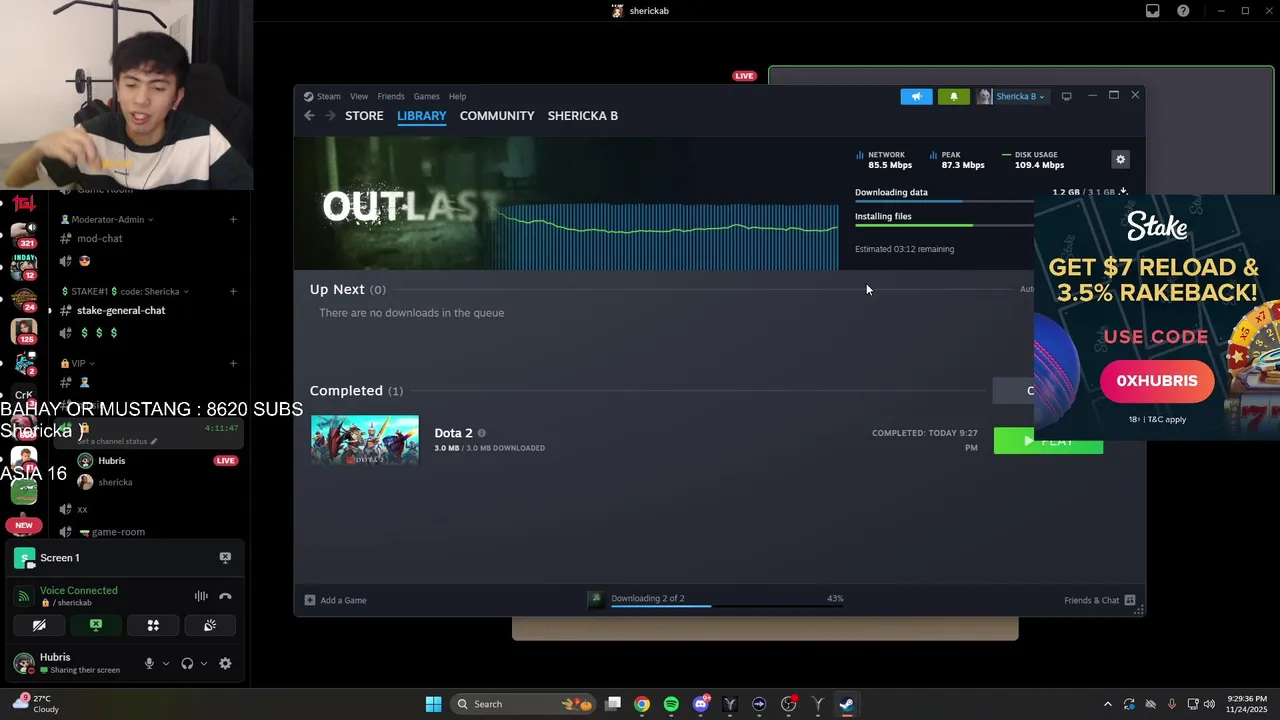Open Discord activities launcher
1280x720 pixels.
click(153, 625)
